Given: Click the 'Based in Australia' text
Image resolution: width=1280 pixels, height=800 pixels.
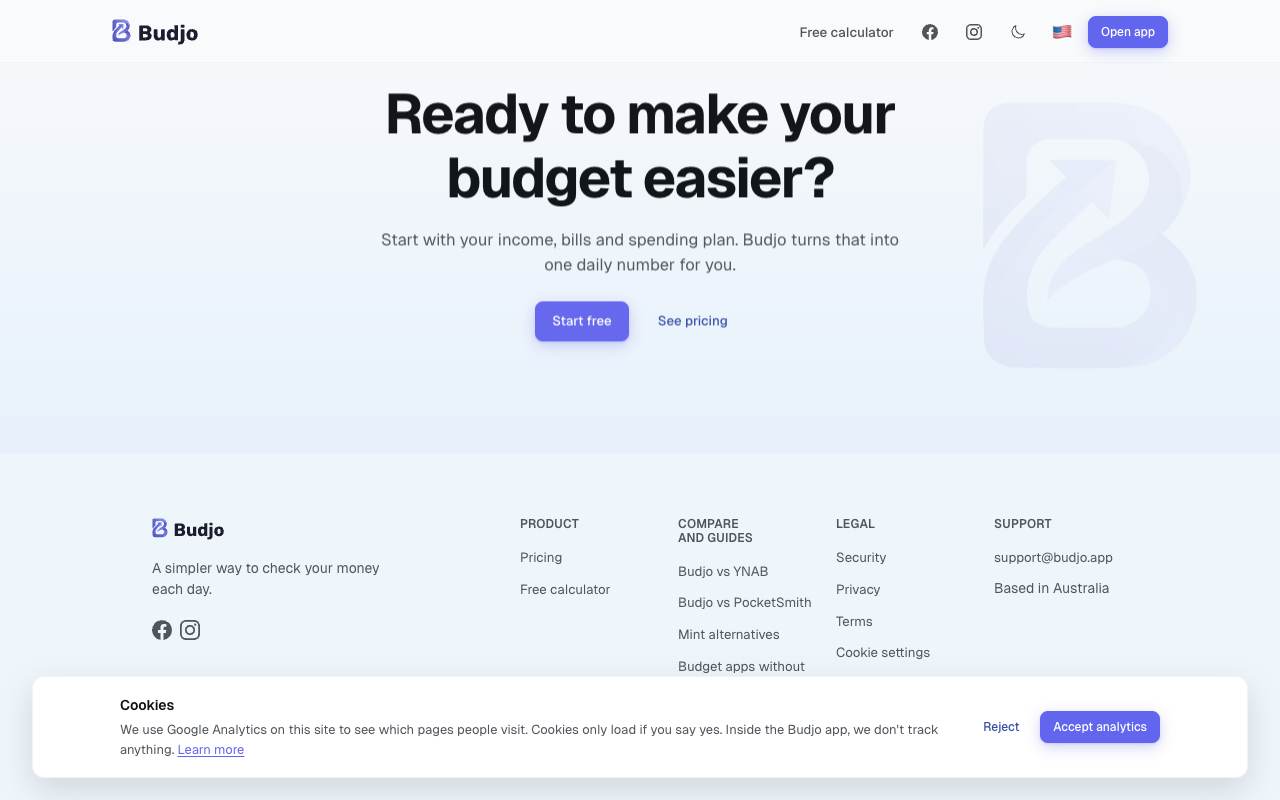Looking at the screenshot, I should 1052,589.
